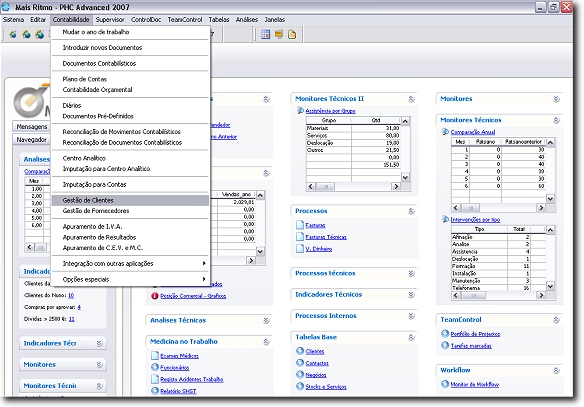Expand the Monitores panel on the right
The image size is (584, 407).
coord(556,99)
